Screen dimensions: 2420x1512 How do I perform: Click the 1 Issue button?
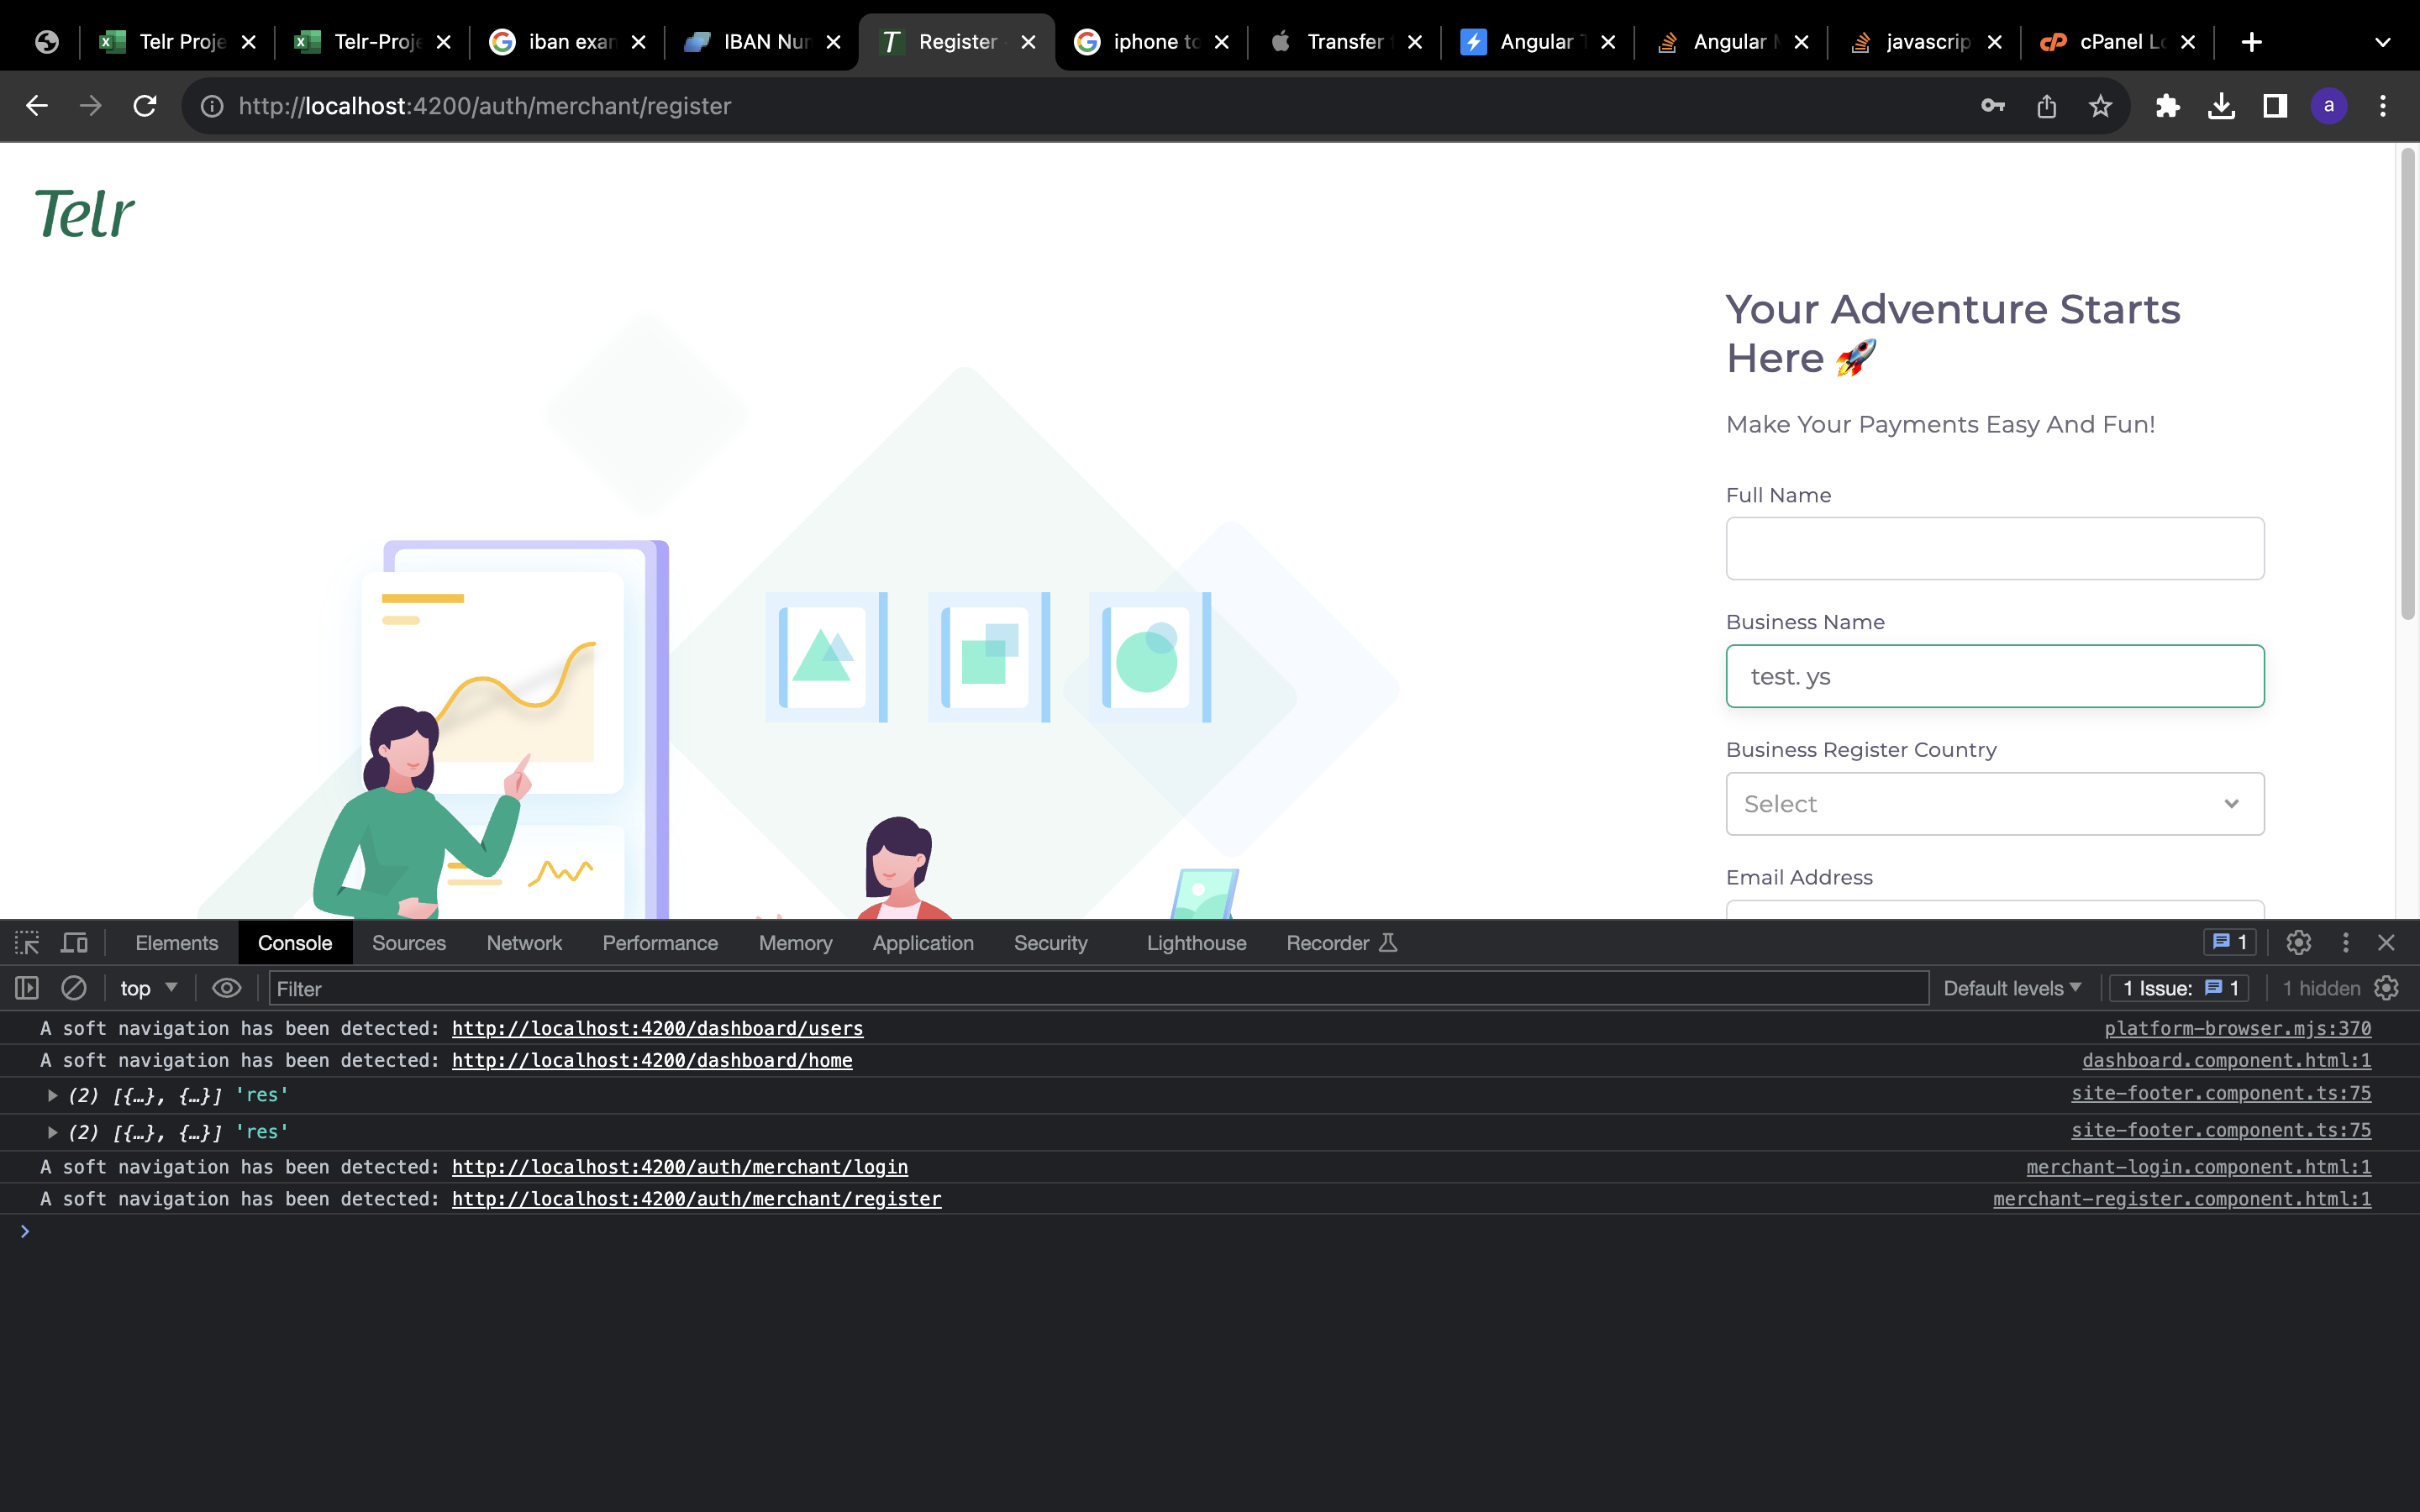[x=2179, y=988]
